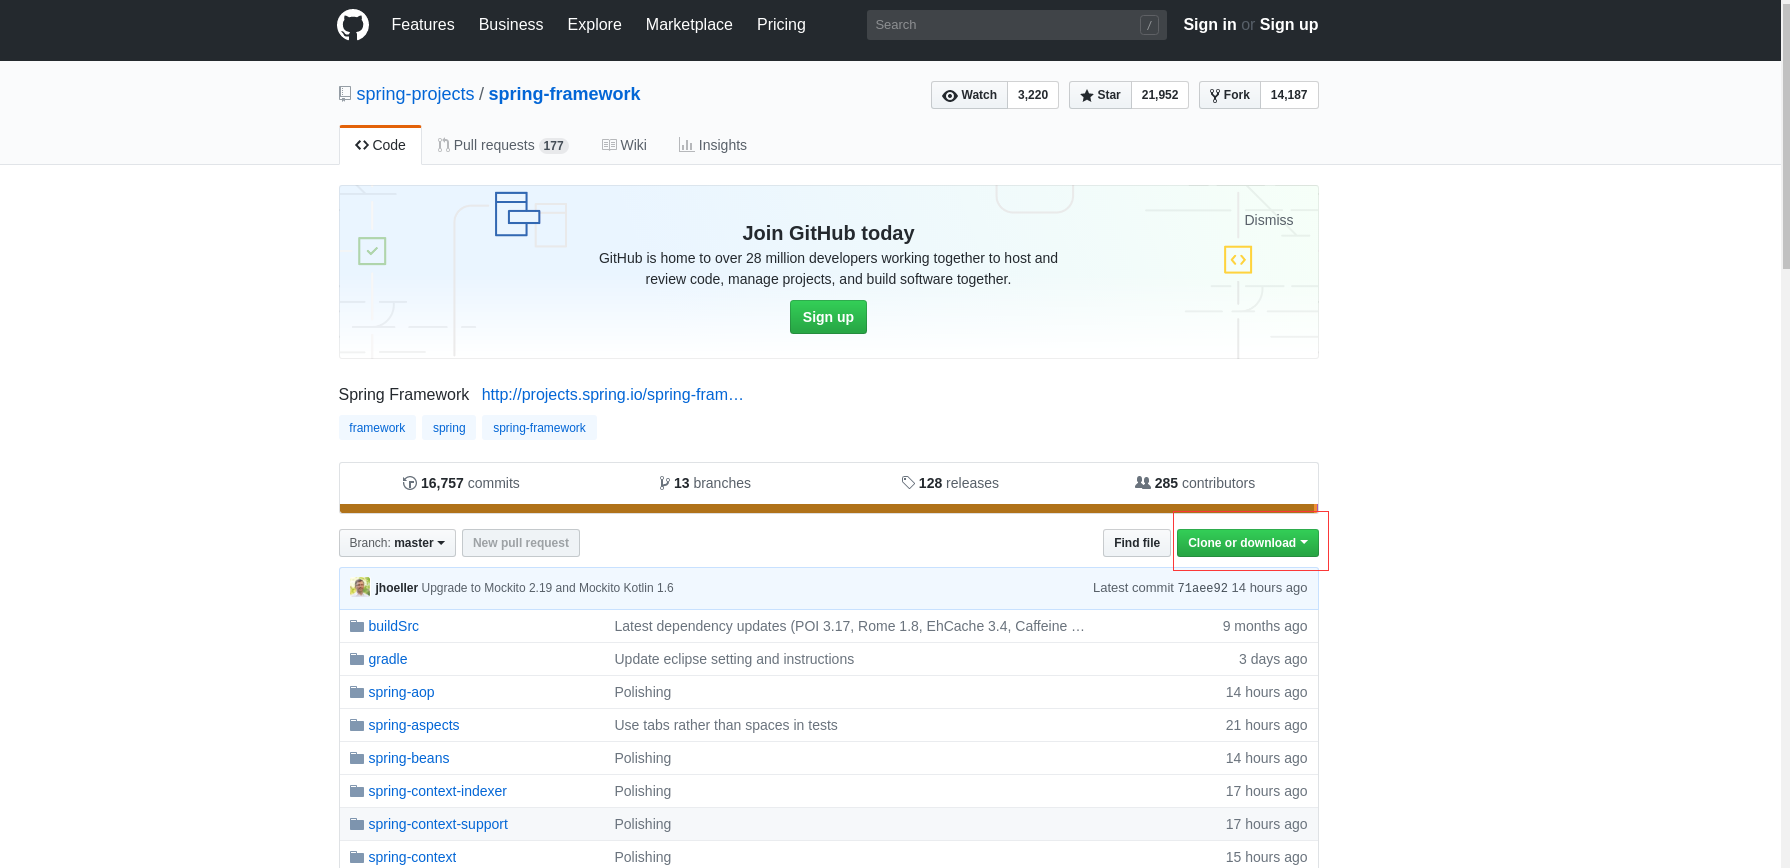This screenshot has height=868, width=1790.
Task: Watch the spring-framework repository
Action: 969,95
